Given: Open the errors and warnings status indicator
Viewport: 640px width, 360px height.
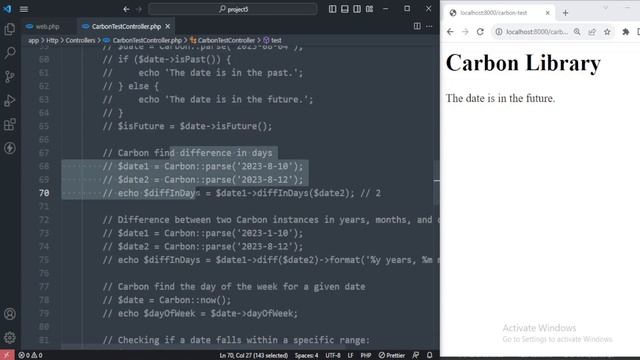Looking at the screenshot, I should pos(30,355).
